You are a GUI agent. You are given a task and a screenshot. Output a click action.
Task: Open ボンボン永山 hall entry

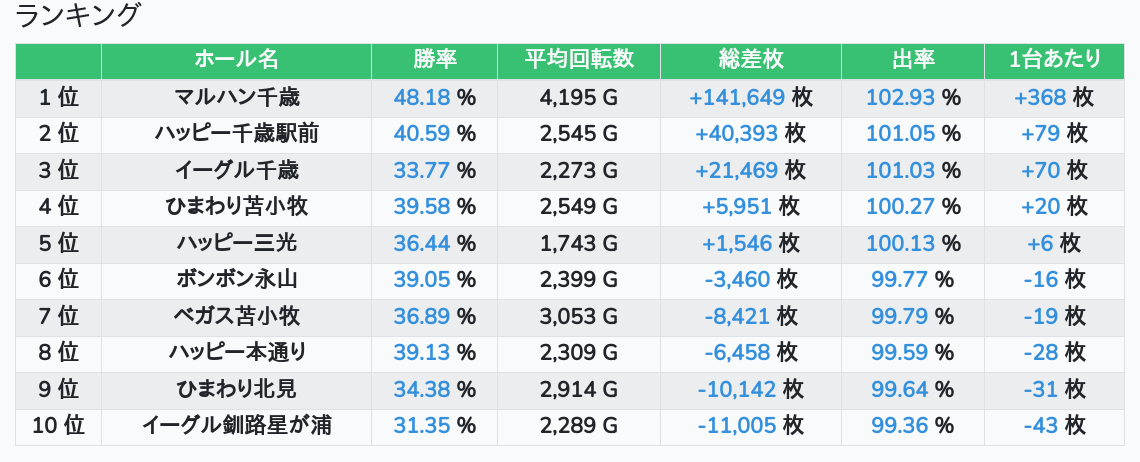pos(236,279)
